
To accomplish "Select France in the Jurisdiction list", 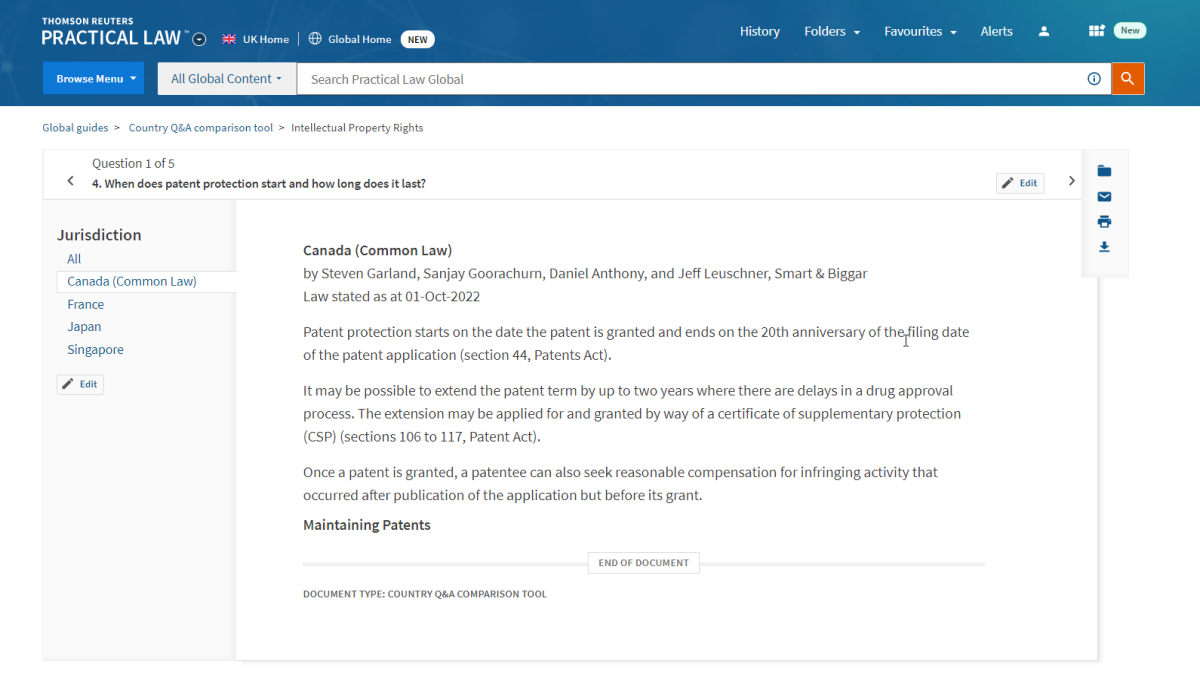I will 86,304.
